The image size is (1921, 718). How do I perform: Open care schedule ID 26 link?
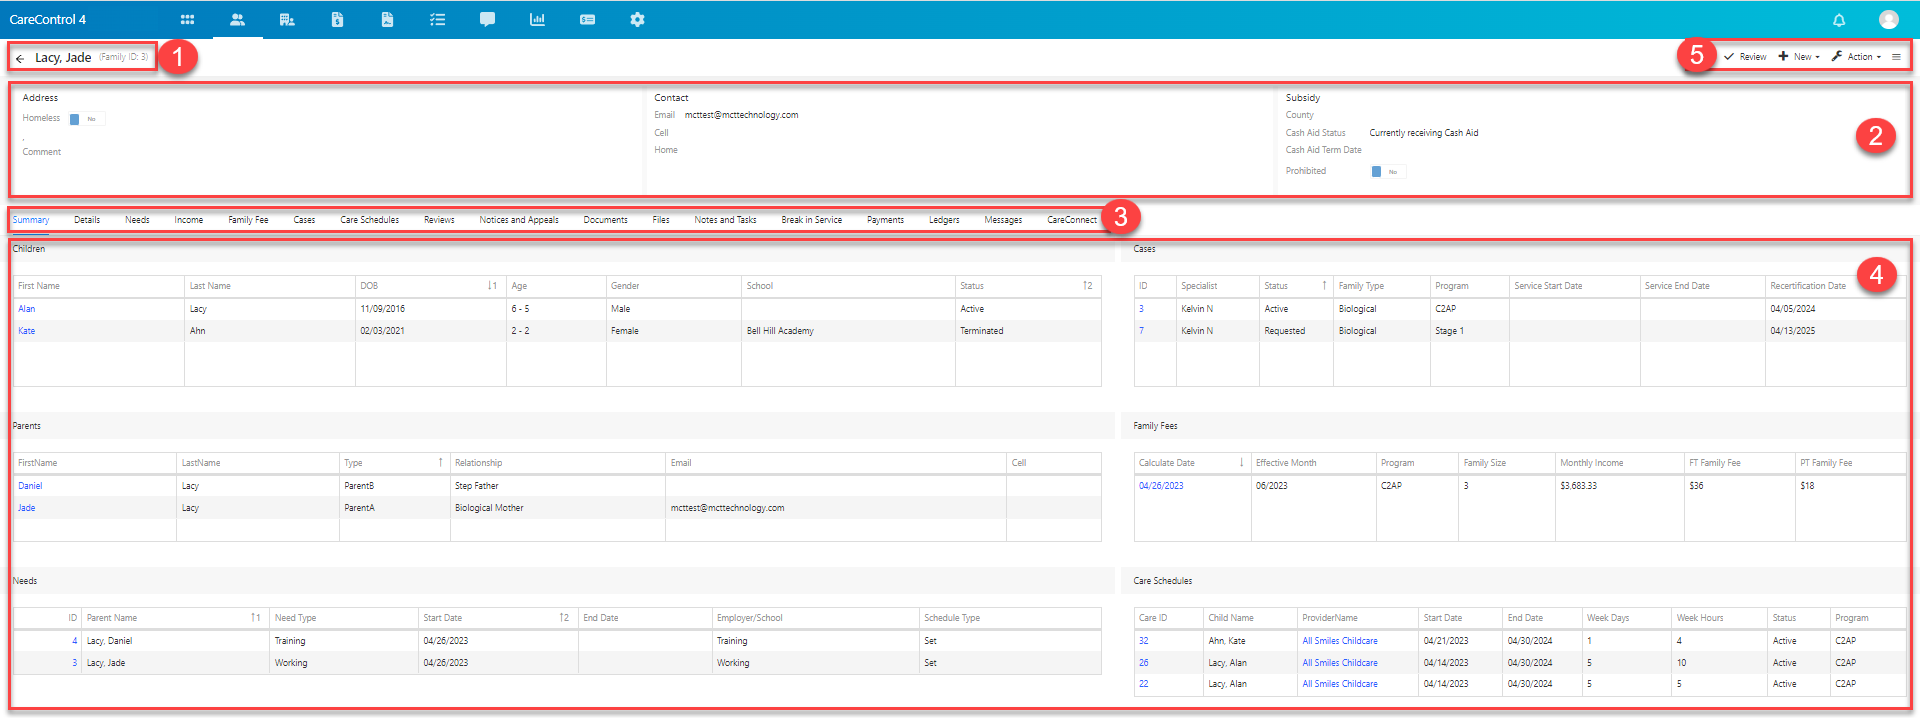(x=1144, y=663)
